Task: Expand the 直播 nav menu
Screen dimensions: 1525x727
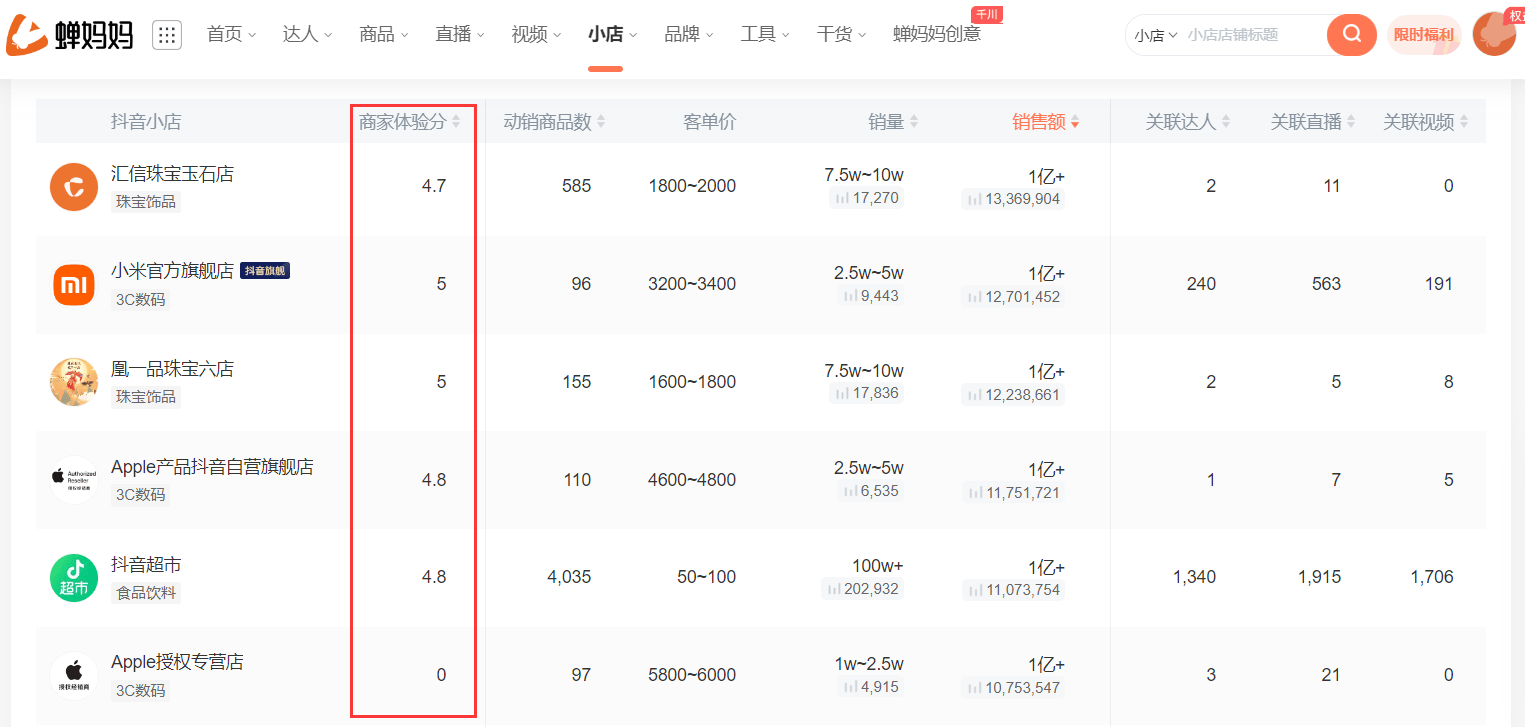Action: tap(460, 34)
